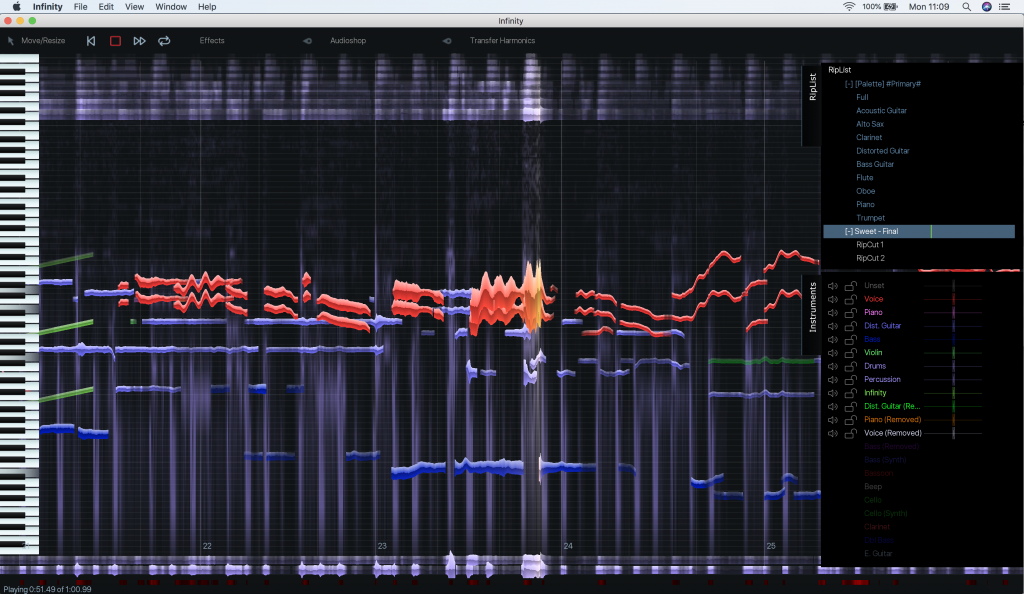1024x594 pixels.
Task: Click the speaker icon beside Drums
Action: point(832,366)
